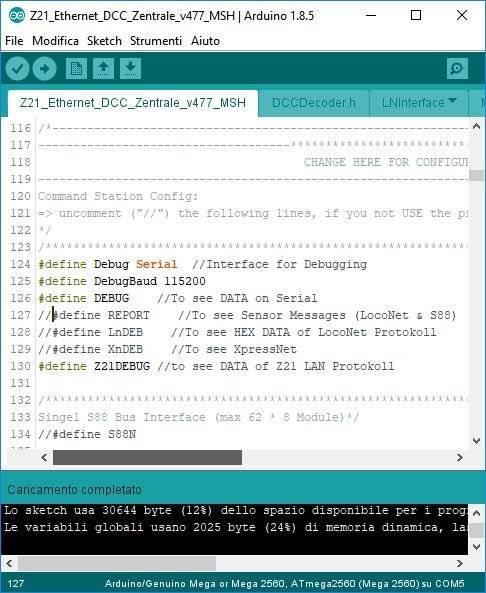This screenshot has height=593, width=486.
Task: Click the editor vertical scroll up arrow
Action: [x=476, y=127]
